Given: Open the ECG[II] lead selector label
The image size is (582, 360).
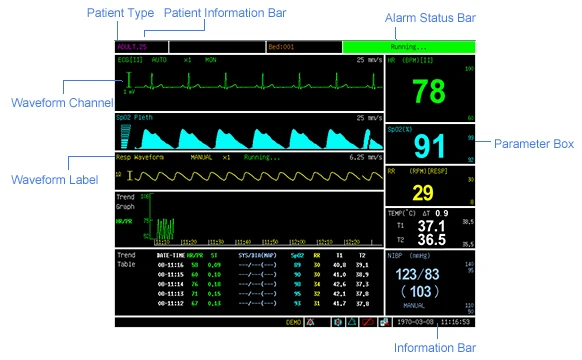Looking at the screenshot, I should point(130,60).
